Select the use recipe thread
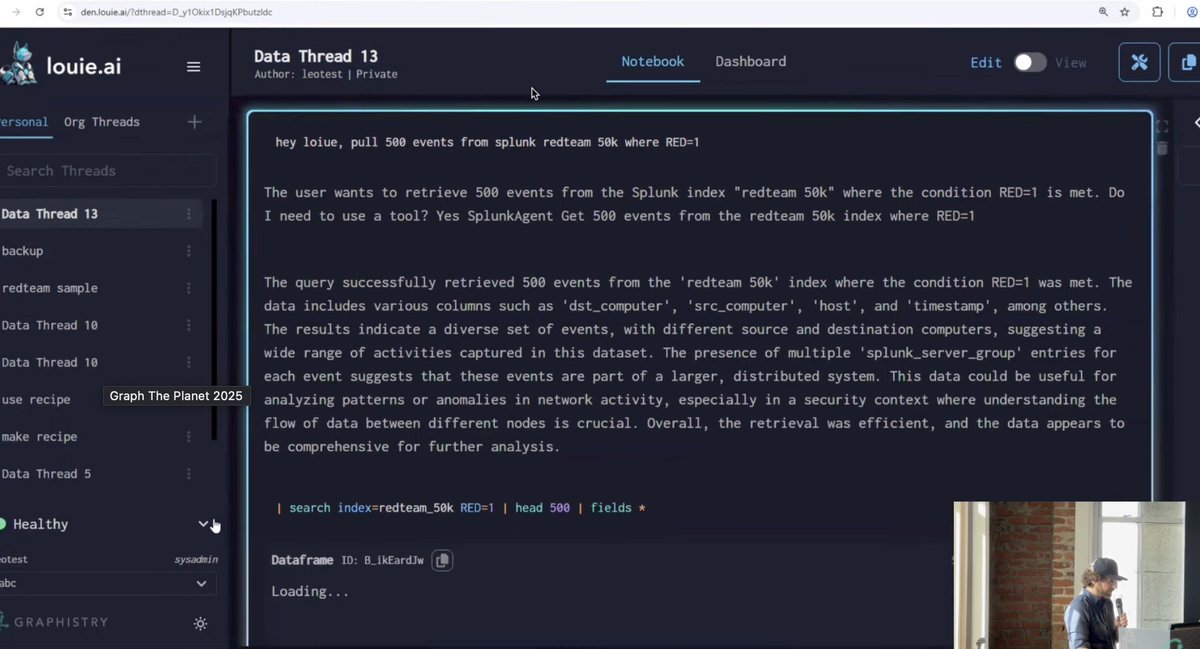Image resolution: width=1200 pixels, height=649 pixels. [38, 399]
